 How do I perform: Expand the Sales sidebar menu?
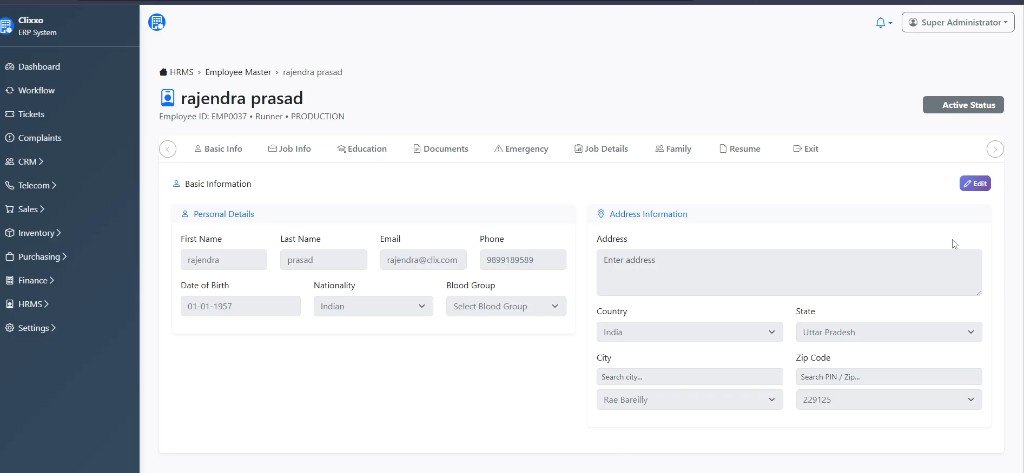[x=42, y=209]
